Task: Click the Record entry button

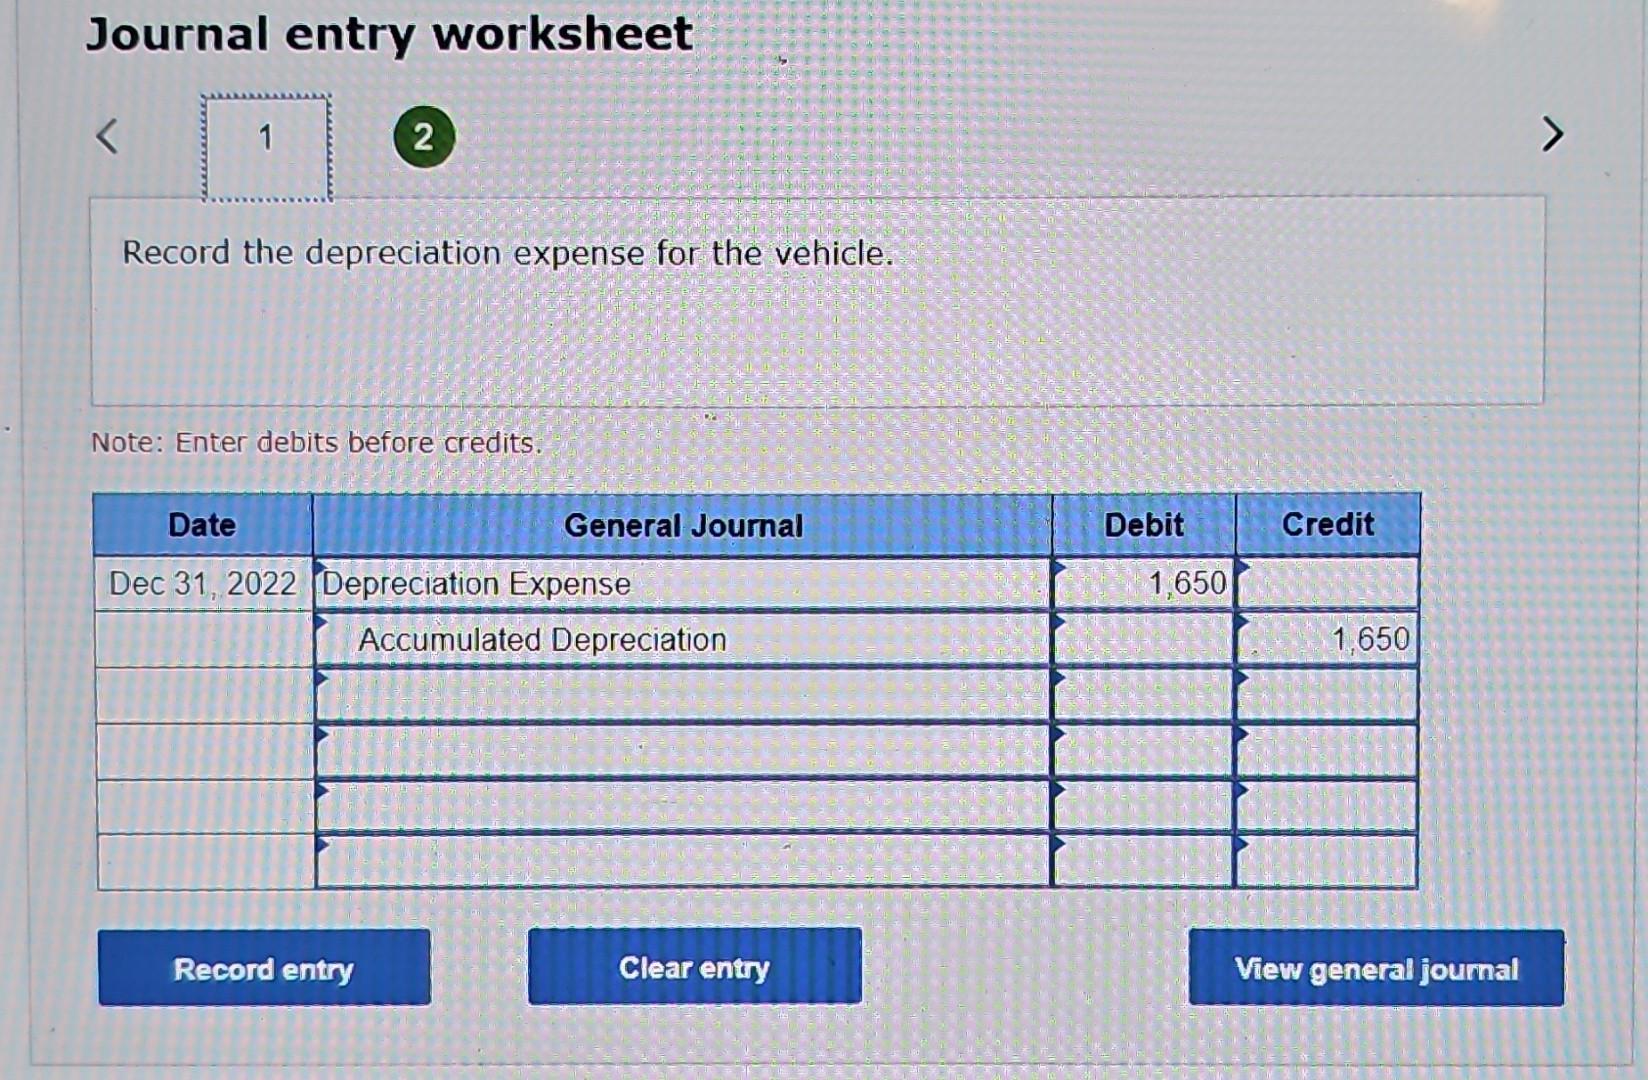Action: 264,968
